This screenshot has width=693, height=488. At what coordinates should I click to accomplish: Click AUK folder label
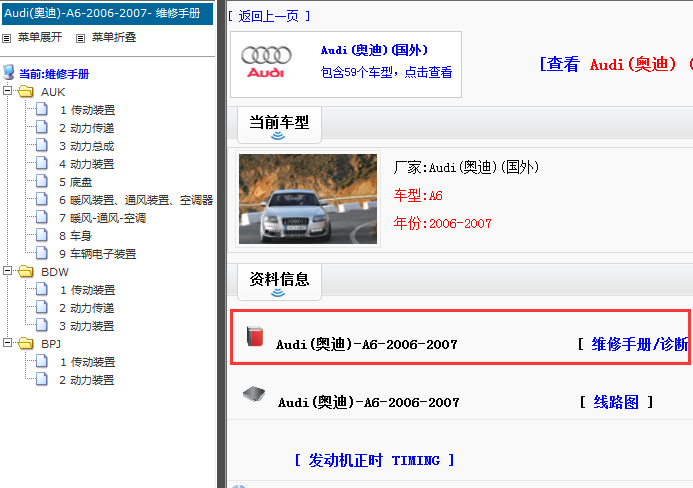[x=53, y=92]
